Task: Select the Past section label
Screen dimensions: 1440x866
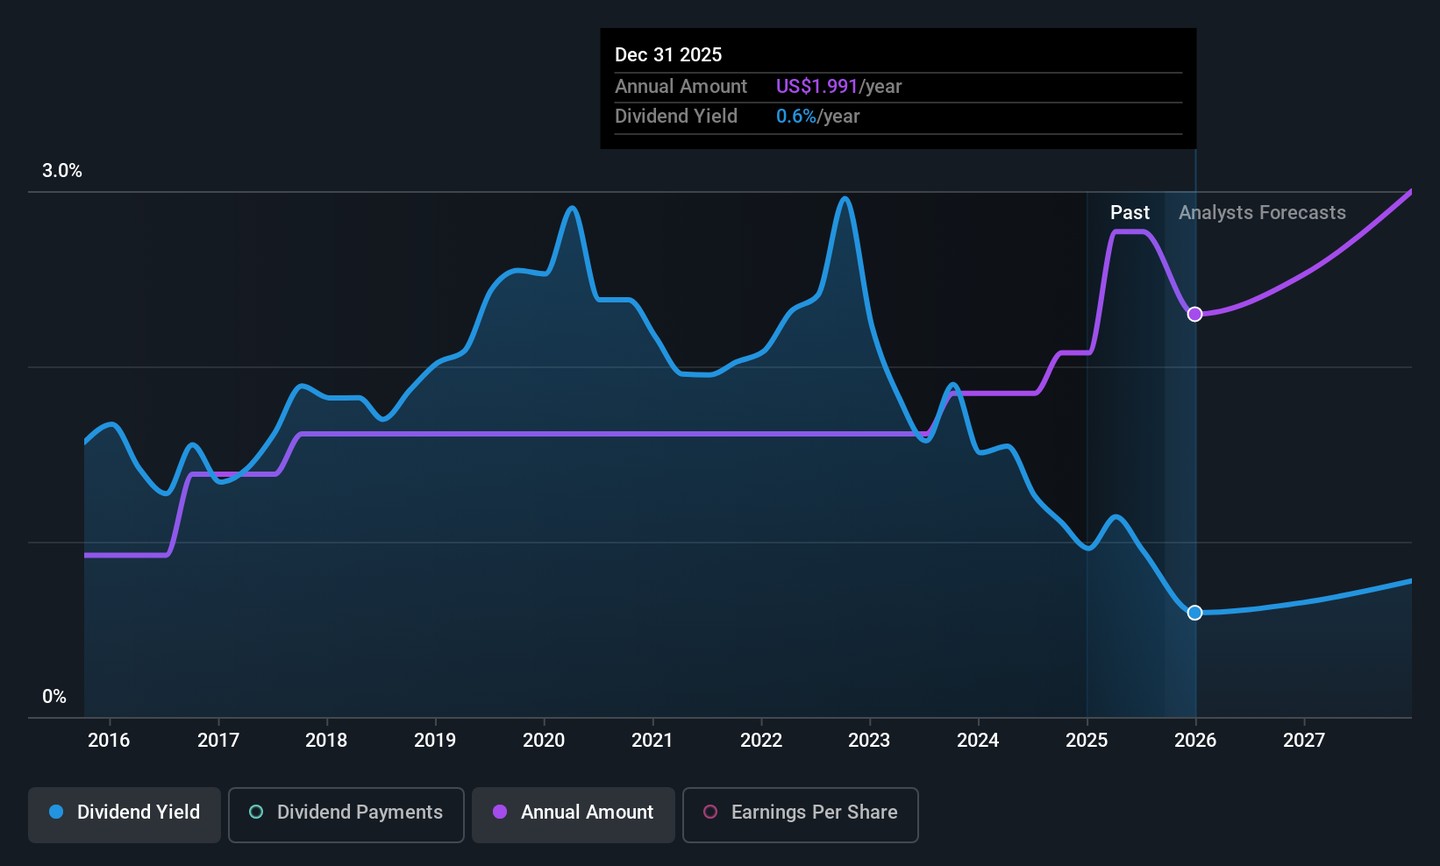Action: (x=1129, y=213)
